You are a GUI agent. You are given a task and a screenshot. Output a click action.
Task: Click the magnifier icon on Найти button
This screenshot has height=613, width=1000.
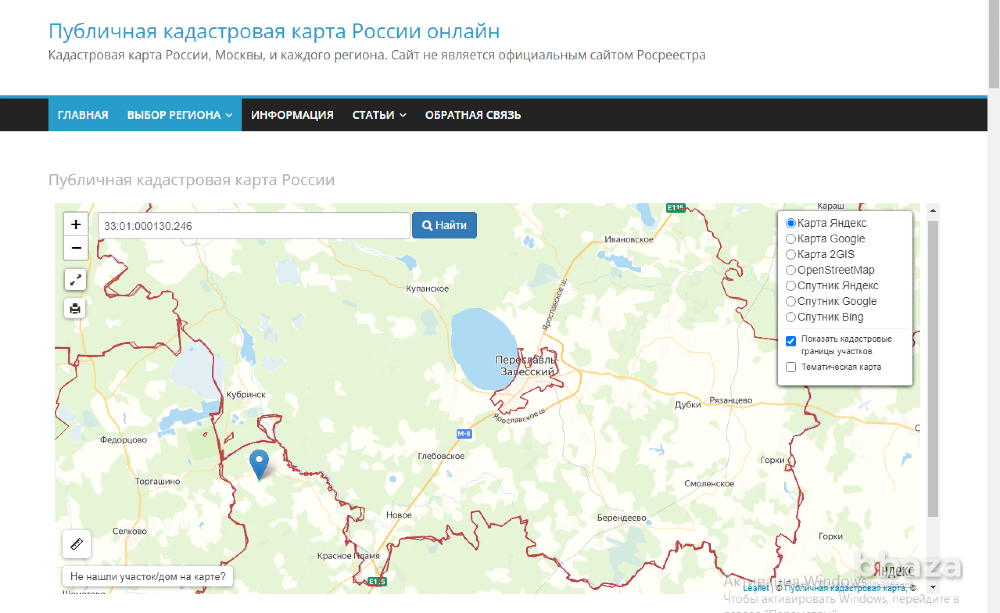[x=427, y=225]
